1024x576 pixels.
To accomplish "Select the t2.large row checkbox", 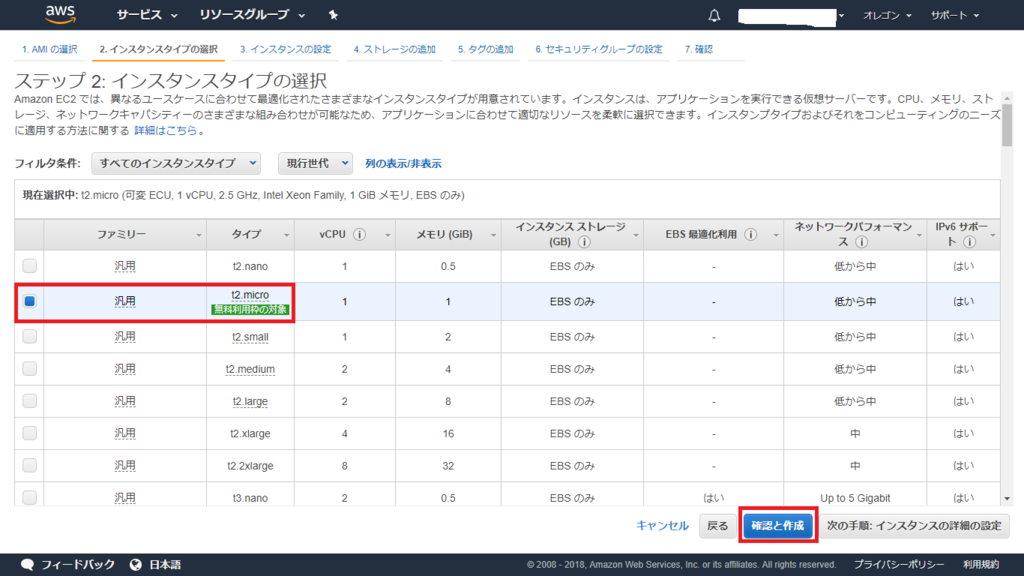I will (29, 400).
